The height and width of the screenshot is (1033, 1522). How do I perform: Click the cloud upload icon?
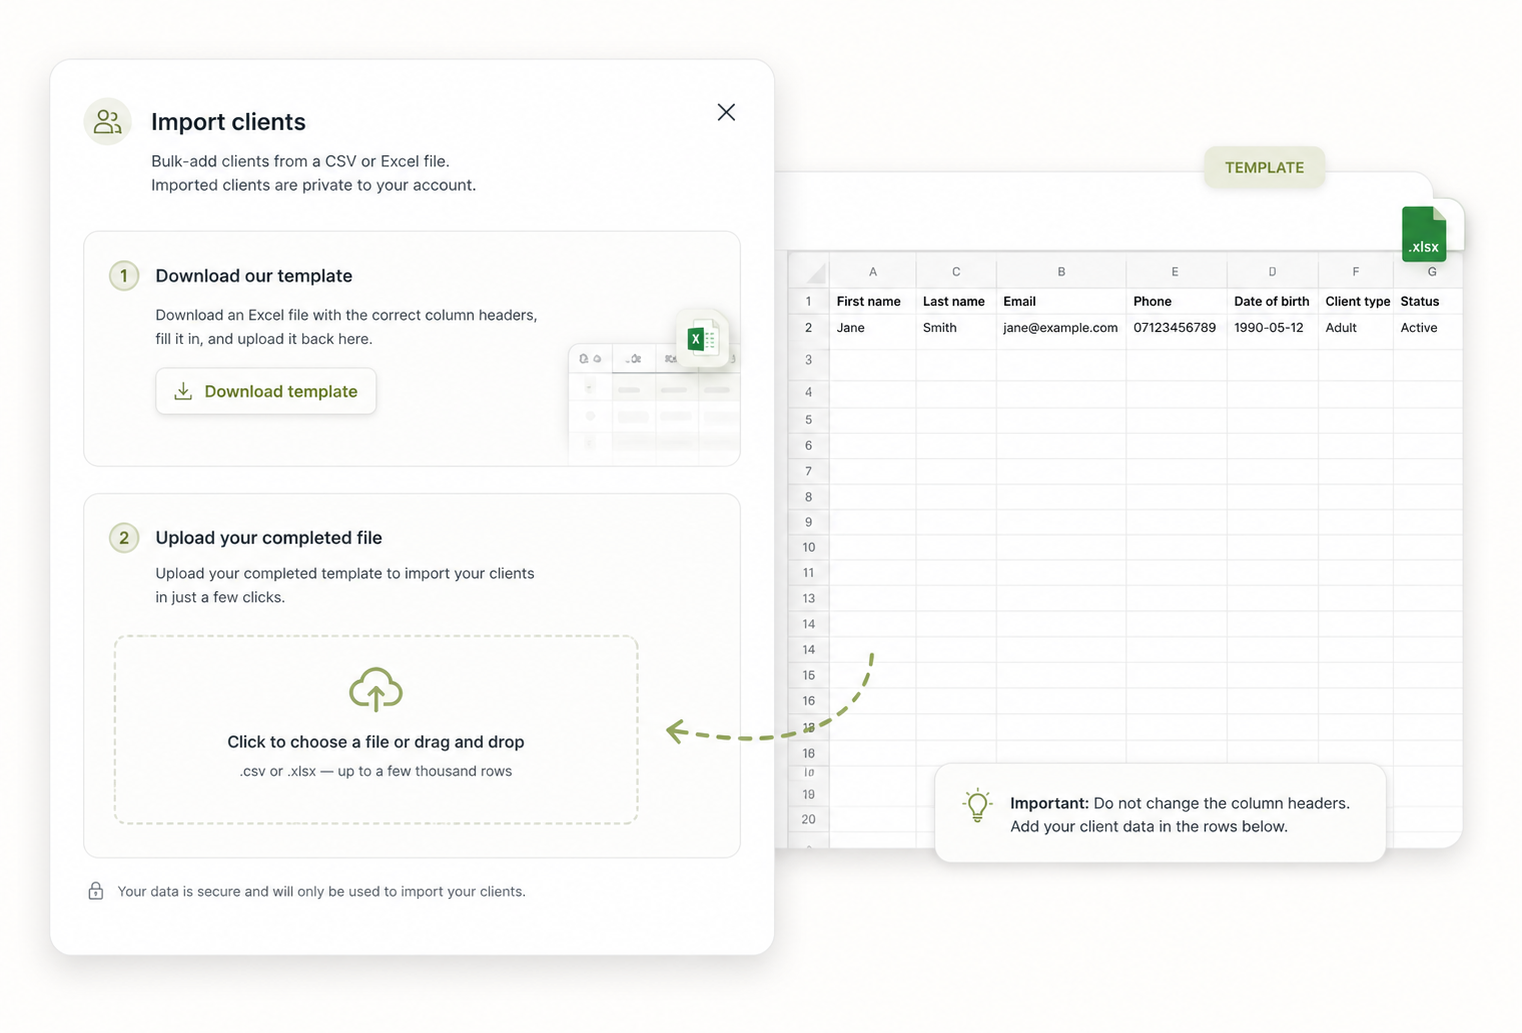(x=376, y=690)
